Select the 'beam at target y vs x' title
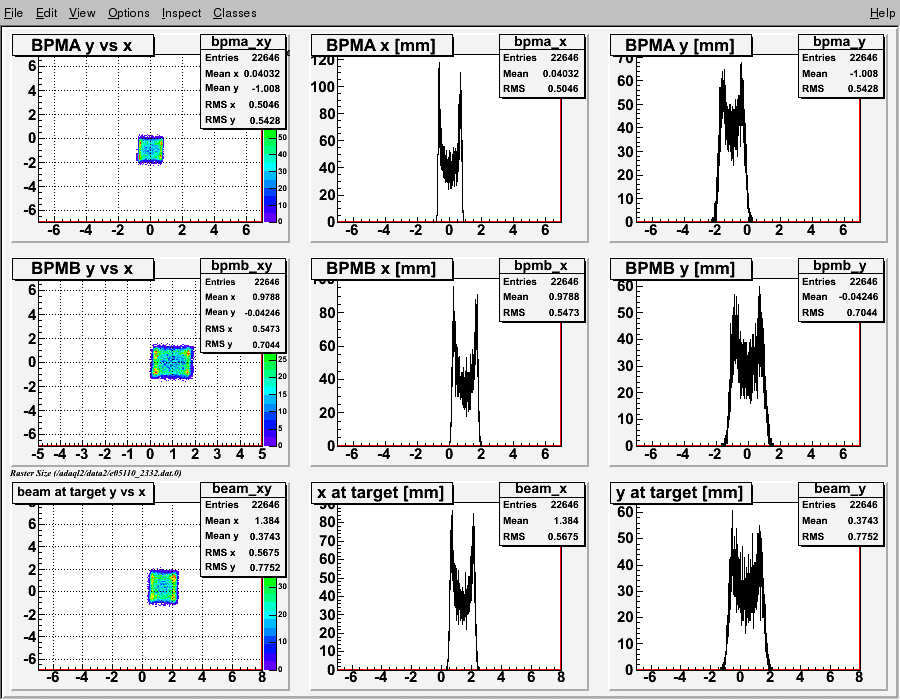 [83, 492]
